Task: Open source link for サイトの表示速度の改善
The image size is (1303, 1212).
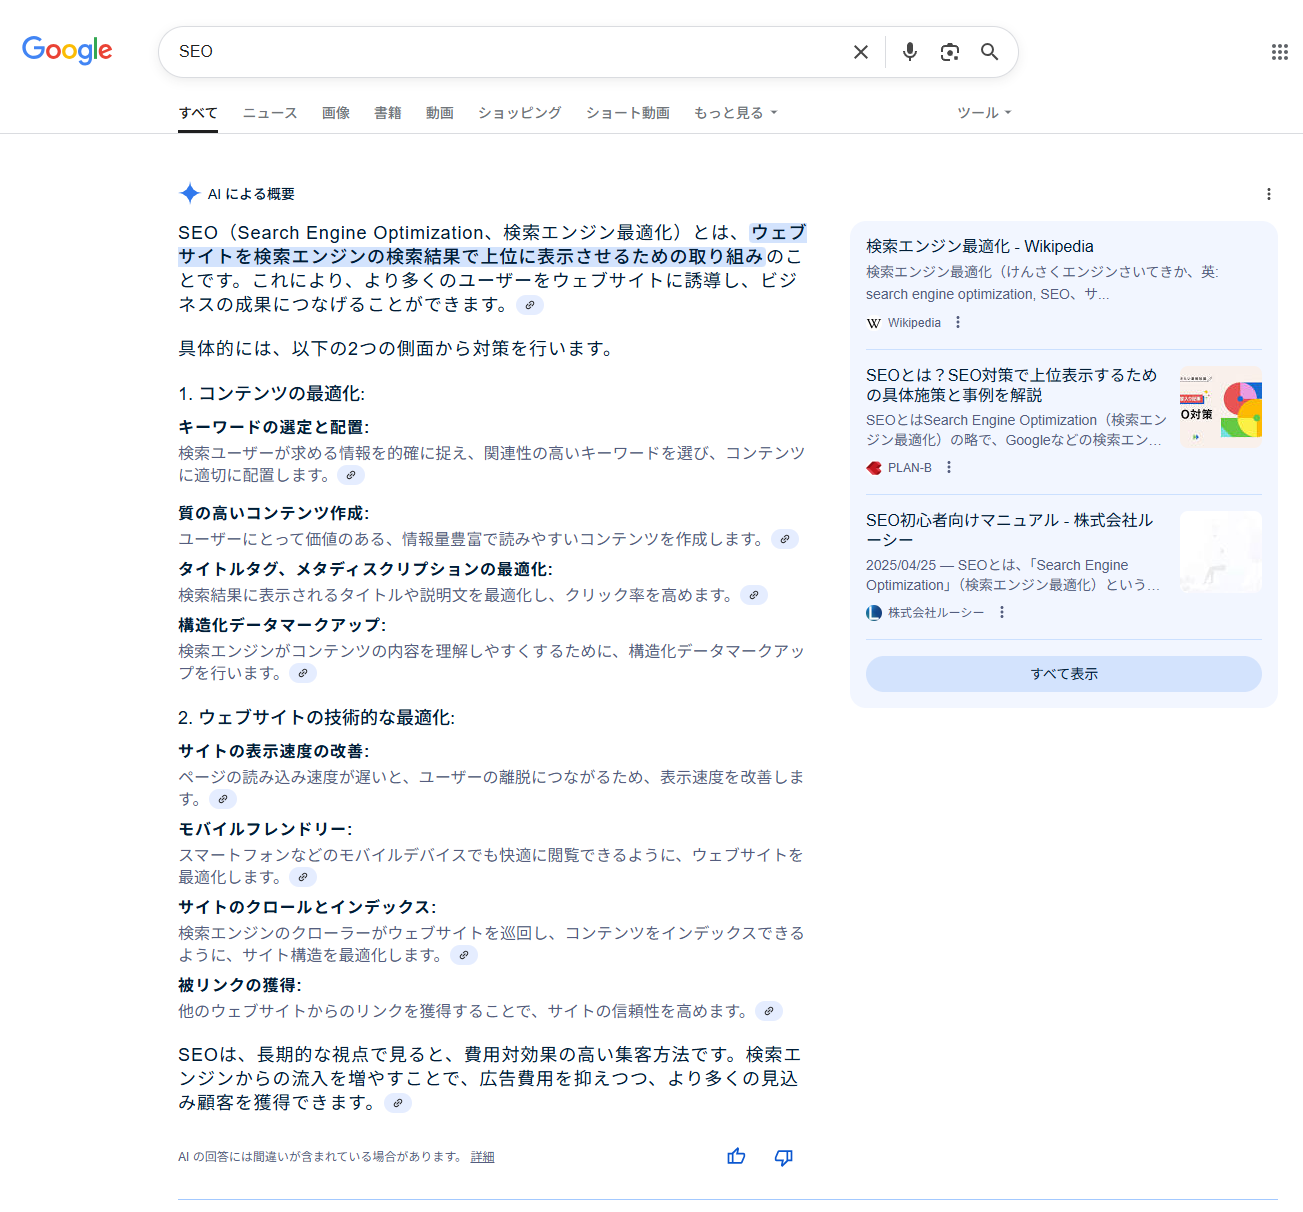Action: point(223,799)
